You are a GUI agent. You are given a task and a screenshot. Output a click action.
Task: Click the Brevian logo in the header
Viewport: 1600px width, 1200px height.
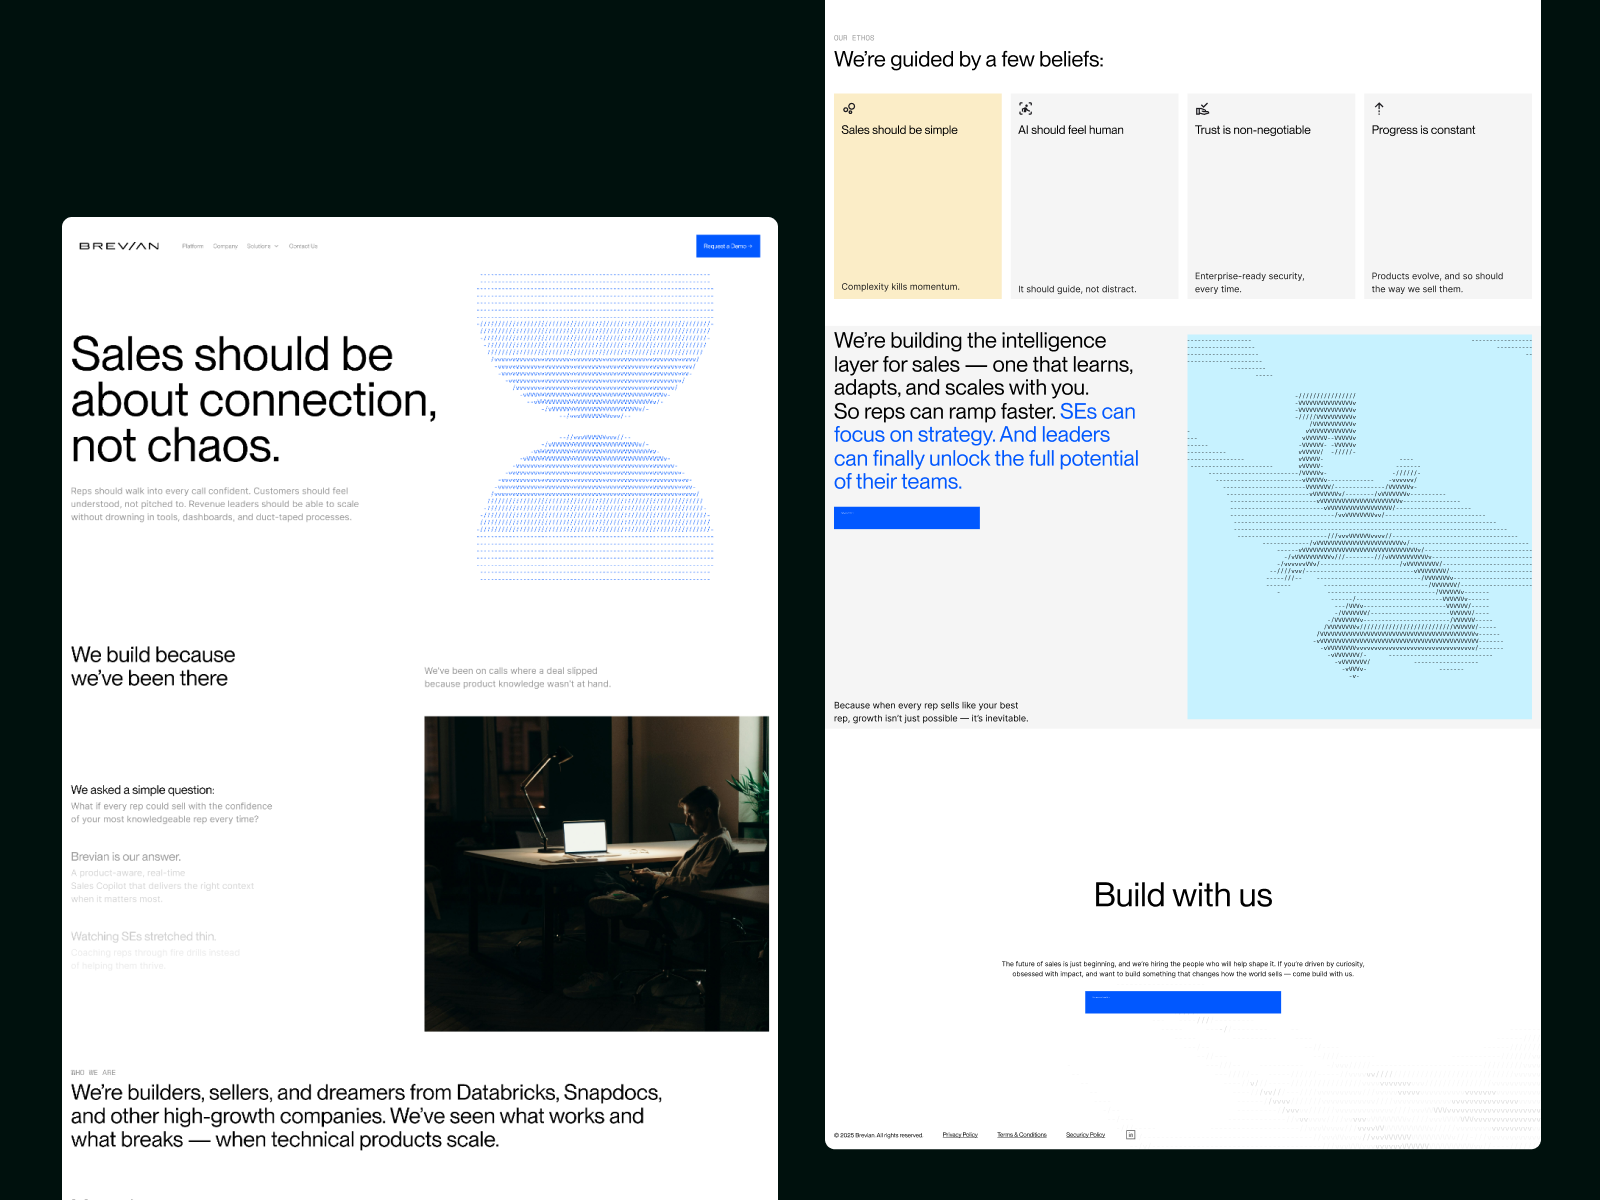119,246
